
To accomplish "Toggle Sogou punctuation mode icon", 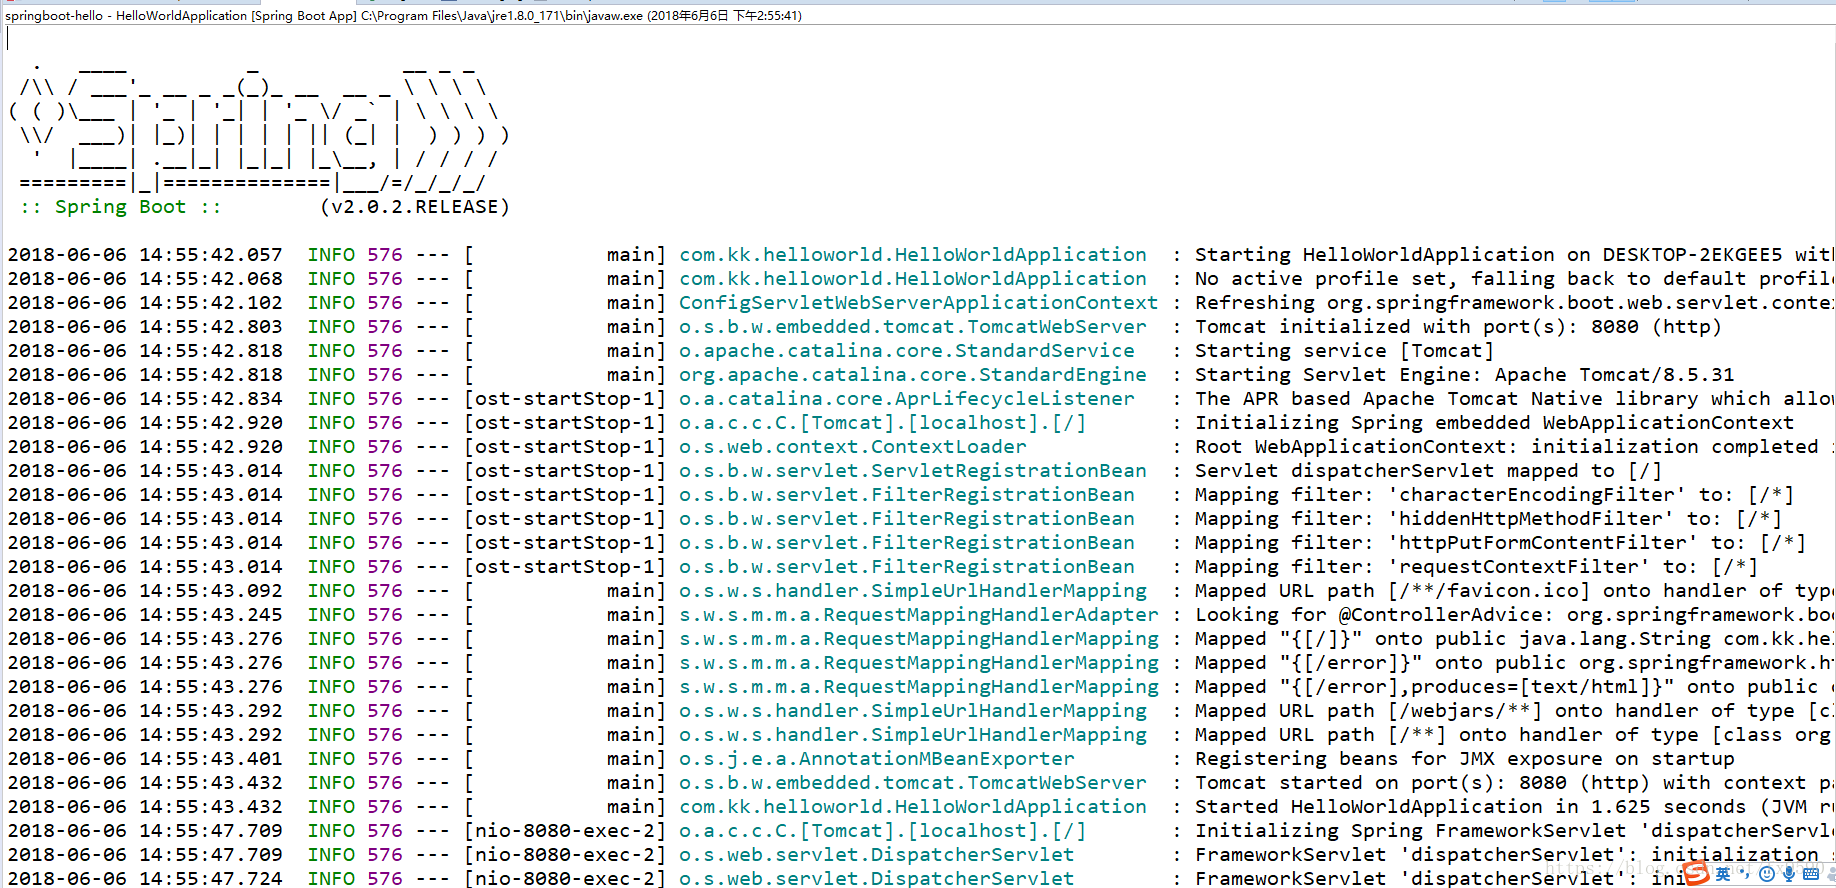I will click(1744, 874).
